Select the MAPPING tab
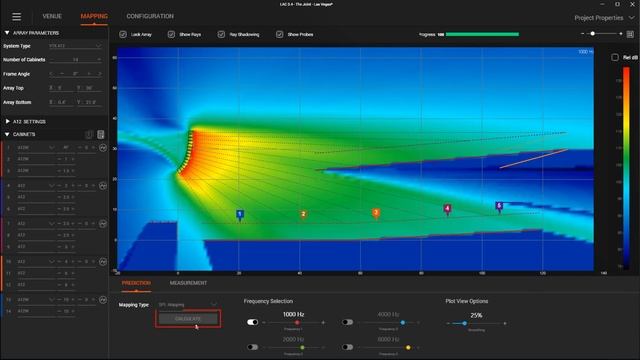640x360 pixels. tap(94, 16)
